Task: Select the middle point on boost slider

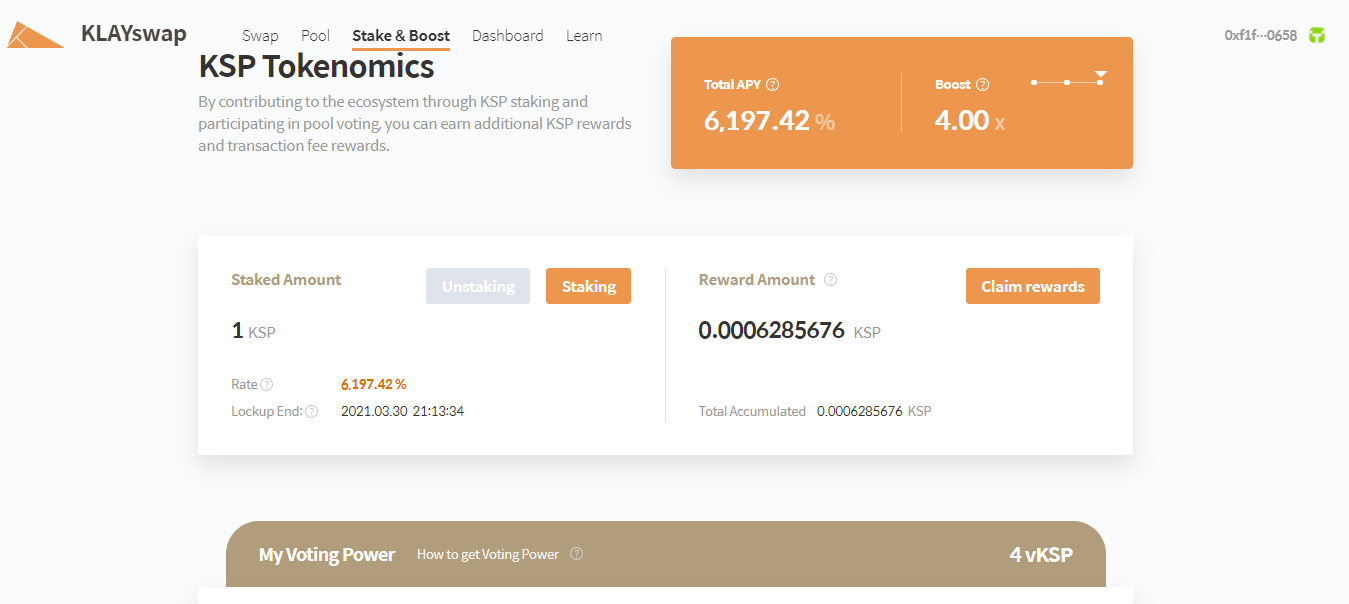Action: click(x=1067, y=82)
